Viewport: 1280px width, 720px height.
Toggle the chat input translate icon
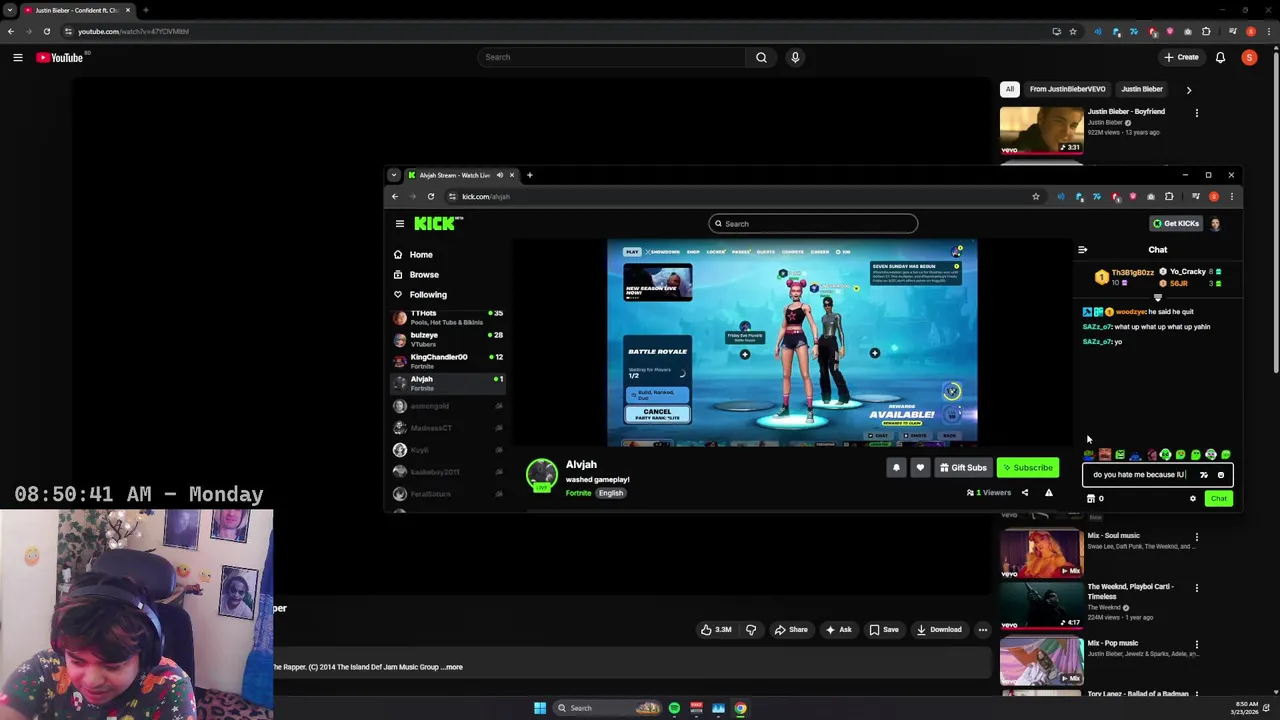(1204, 475)
